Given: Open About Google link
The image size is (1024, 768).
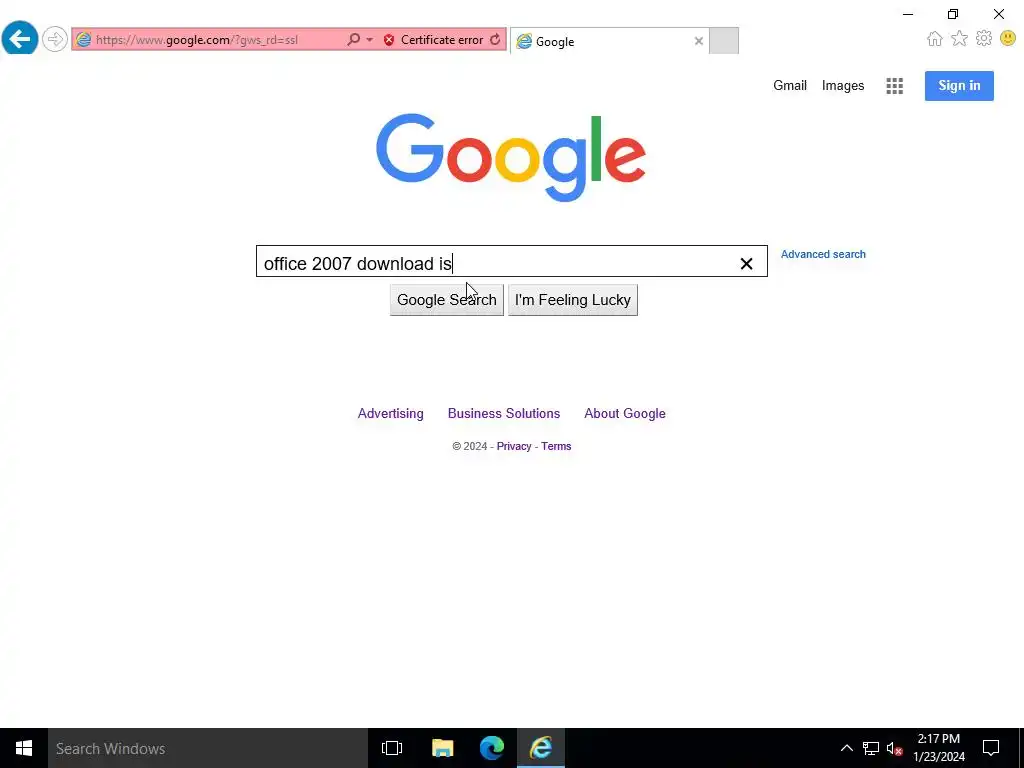Looking at the screenshot, I should click(624, 413).
